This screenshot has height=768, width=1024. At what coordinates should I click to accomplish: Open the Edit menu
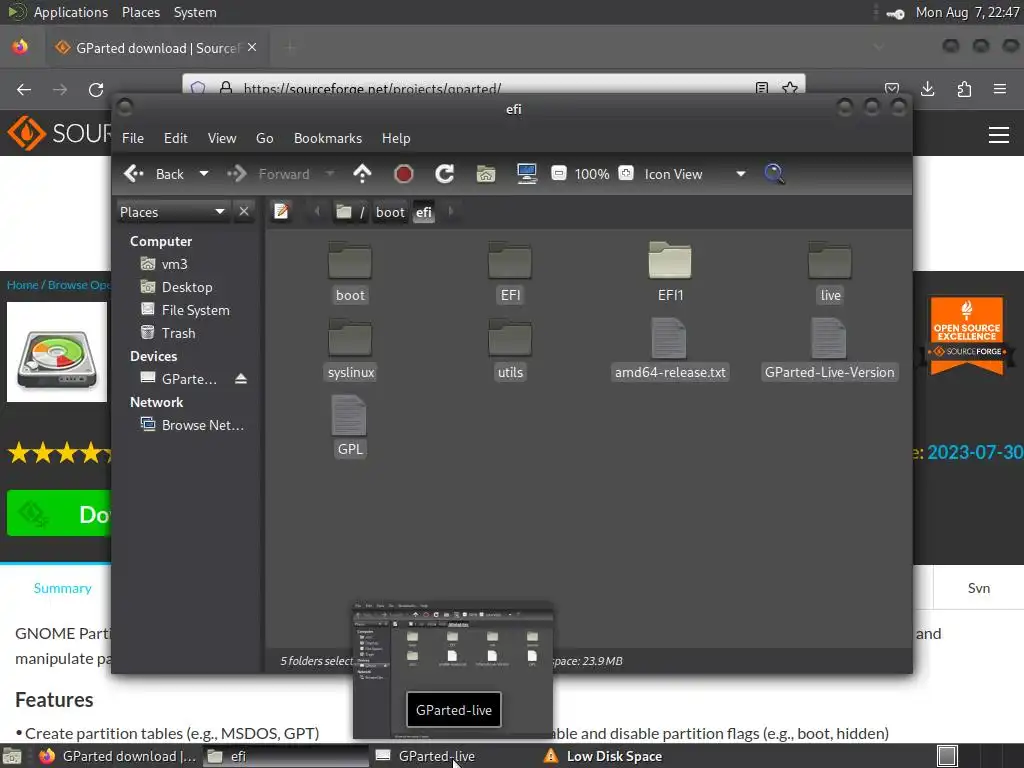[x=176, y=138]
